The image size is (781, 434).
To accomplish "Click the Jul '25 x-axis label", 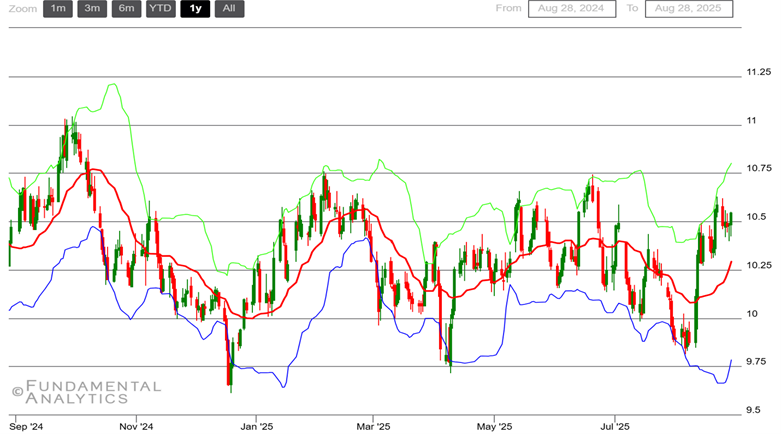I will click(613, 426).
